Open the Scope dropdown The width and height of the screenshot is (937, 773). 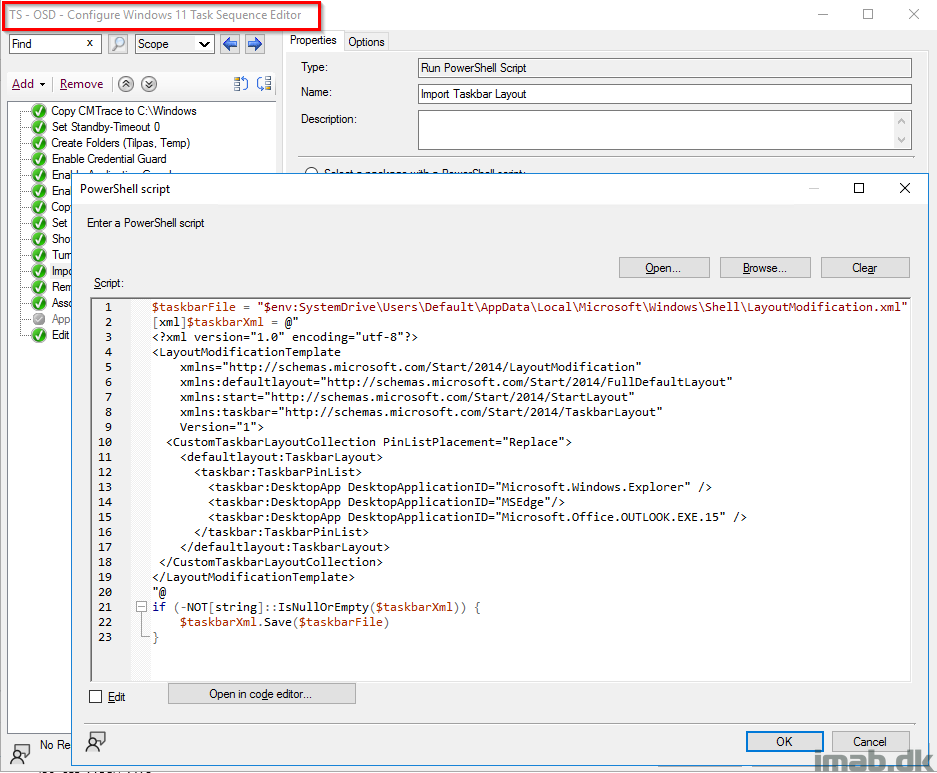(175, 44)
